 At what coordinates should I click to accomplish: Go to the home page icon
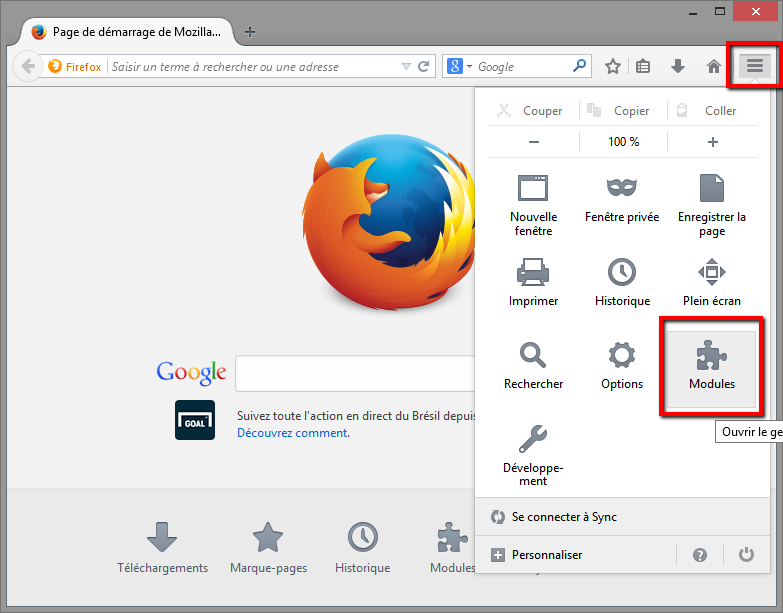(x=714, y=66)
